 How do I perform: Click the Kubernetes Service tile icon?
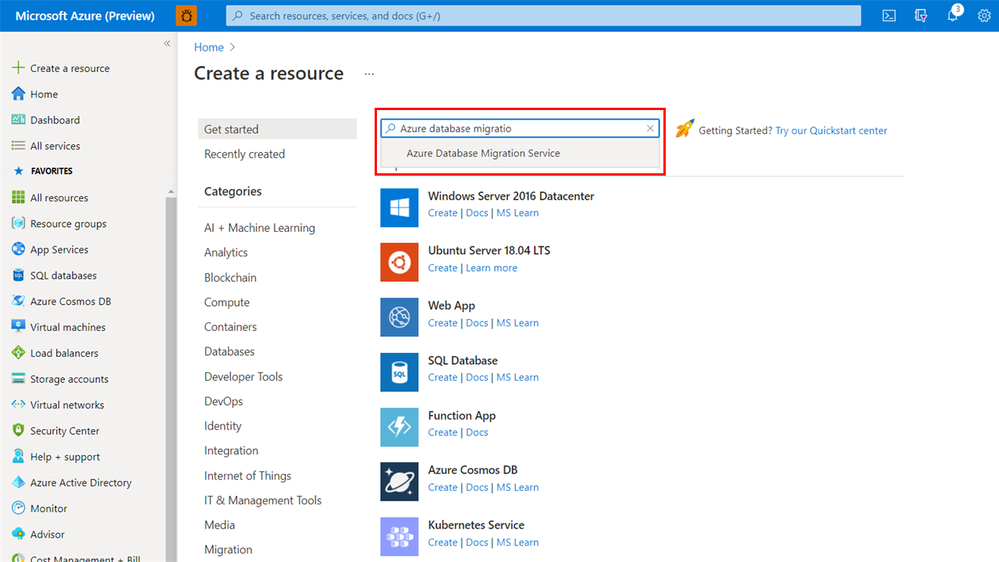click(x=399, y=537)
